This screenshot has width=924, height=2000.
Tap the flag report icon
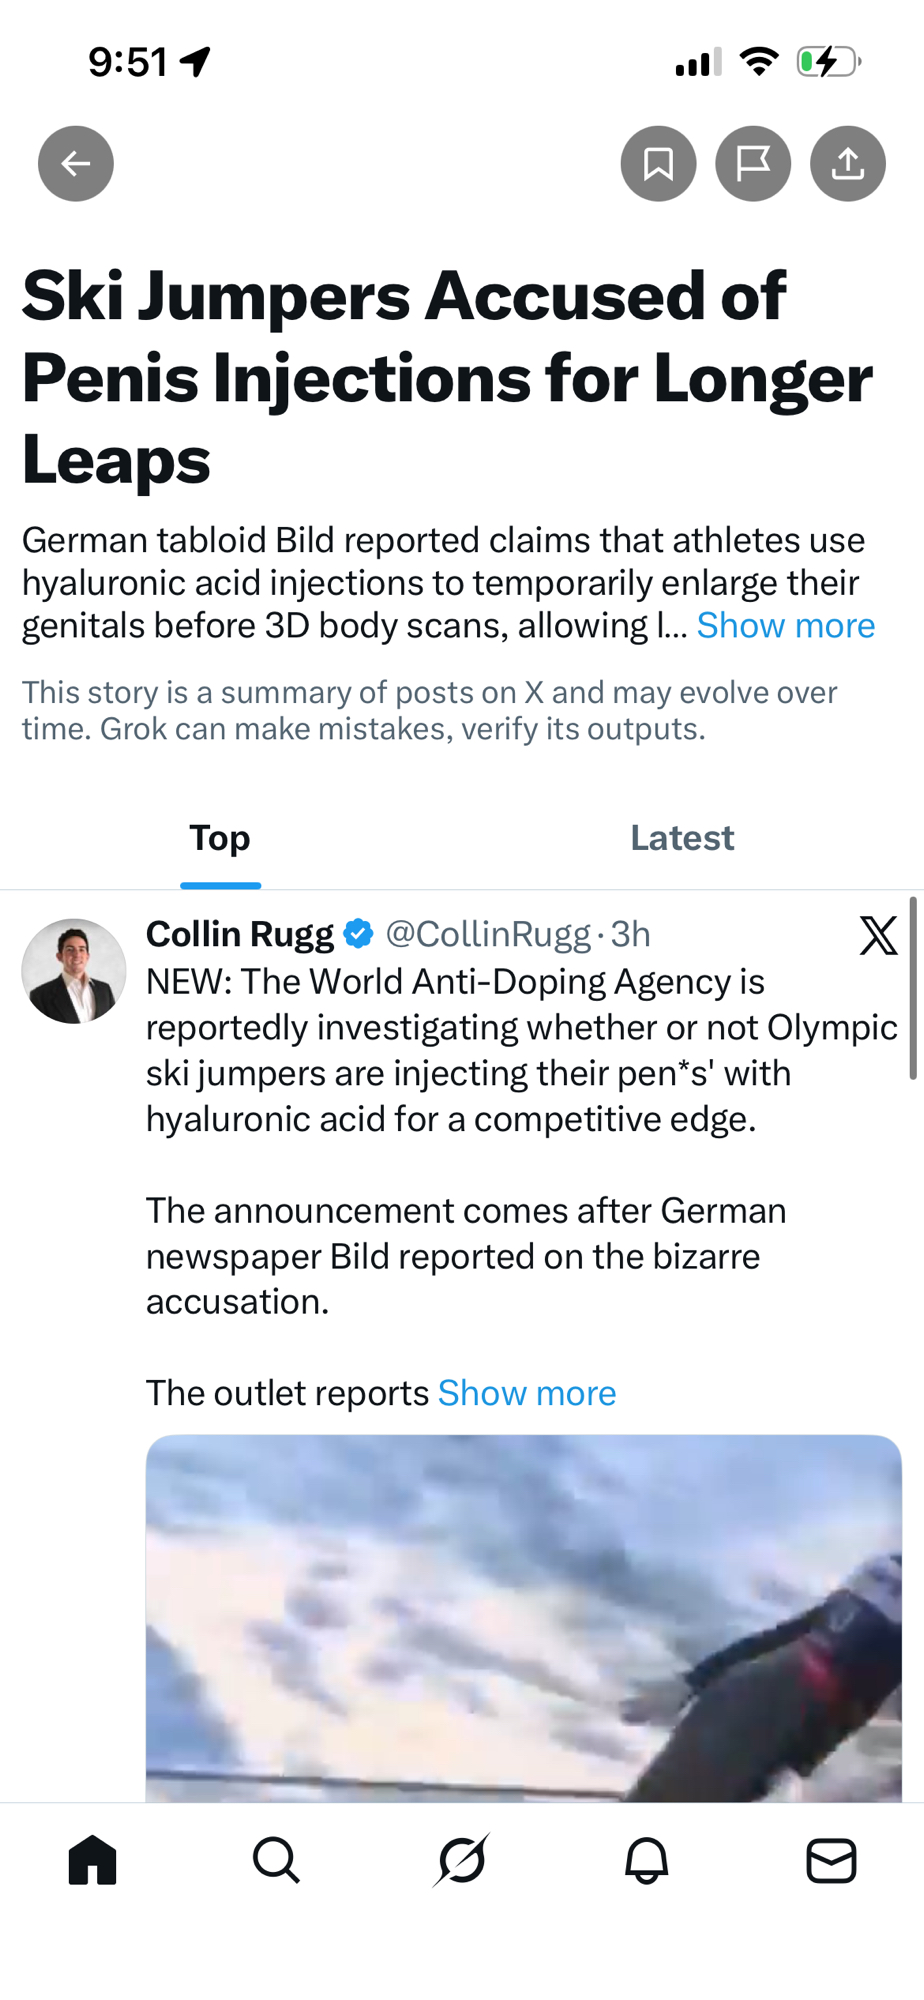[753, 163]
